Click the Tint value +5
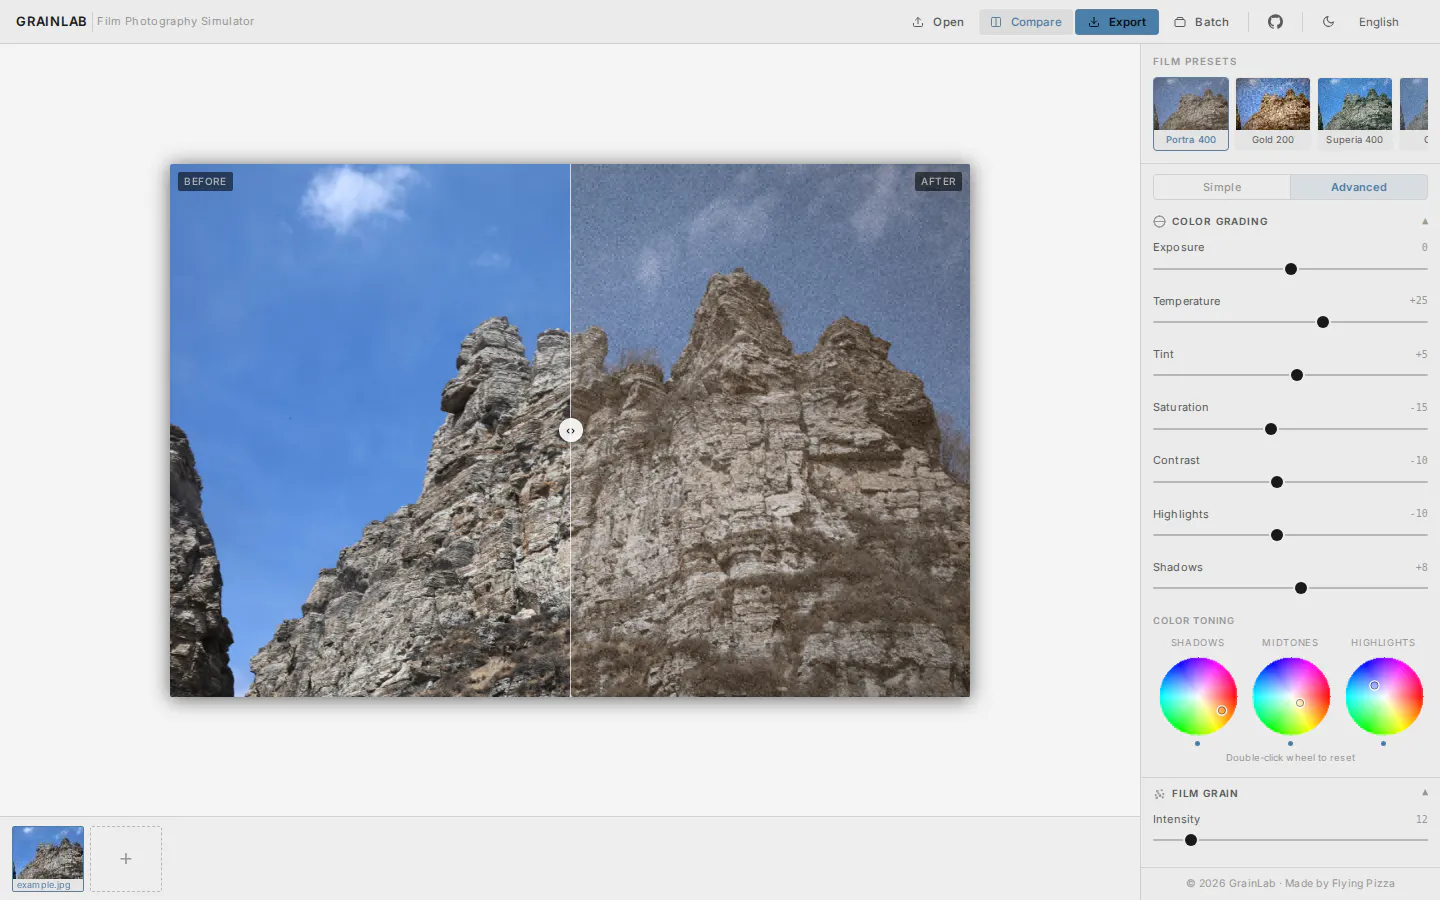 pos(1421,355)
